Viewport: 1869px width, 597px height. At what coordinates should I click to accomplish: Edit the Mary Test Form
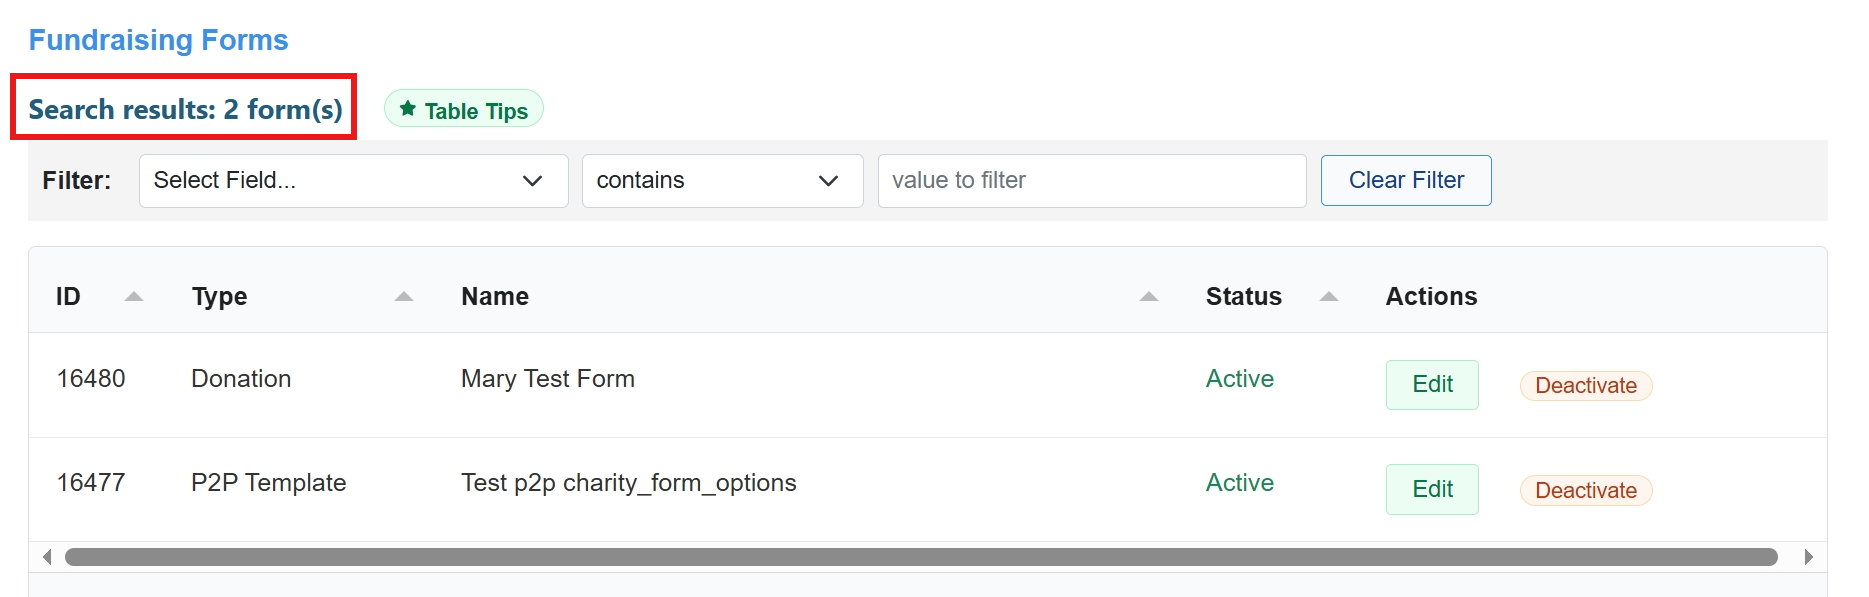(x=1431, y=385)
